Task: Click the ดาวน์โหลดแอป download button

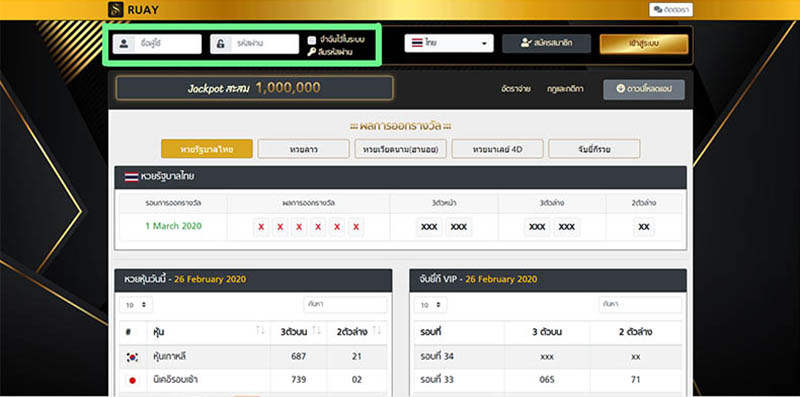Action: pos(644,89)
